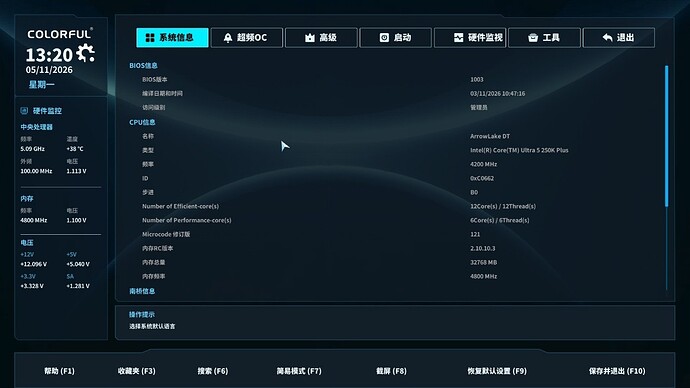Click the +5.040 V reading
The height and width of the screenshot is (388, 690).
[x=78, y=264]
